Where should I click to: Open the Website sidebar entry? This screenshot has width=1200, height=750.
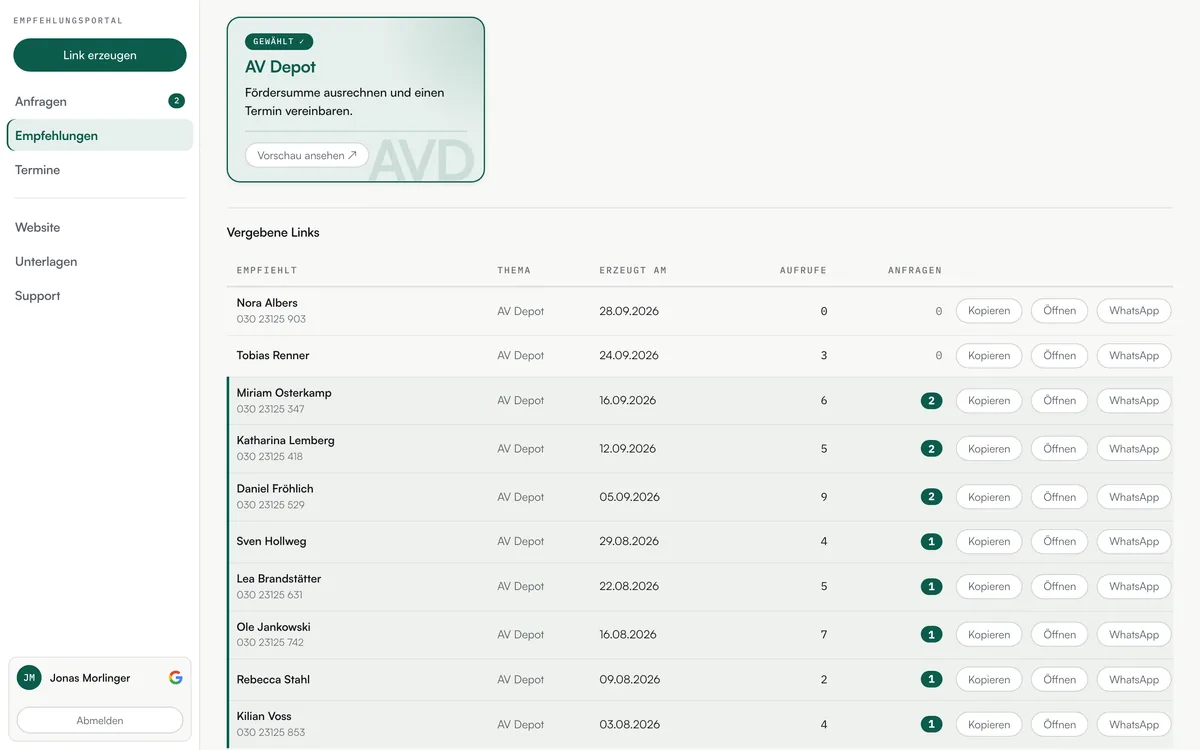coord(100,227)
